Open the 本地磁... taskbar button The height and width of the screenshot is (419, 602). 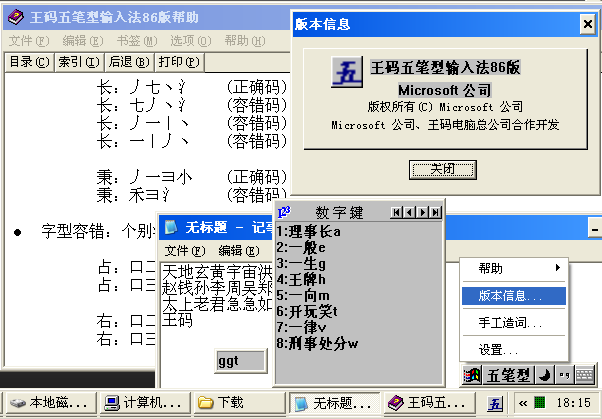pos(51,403)
